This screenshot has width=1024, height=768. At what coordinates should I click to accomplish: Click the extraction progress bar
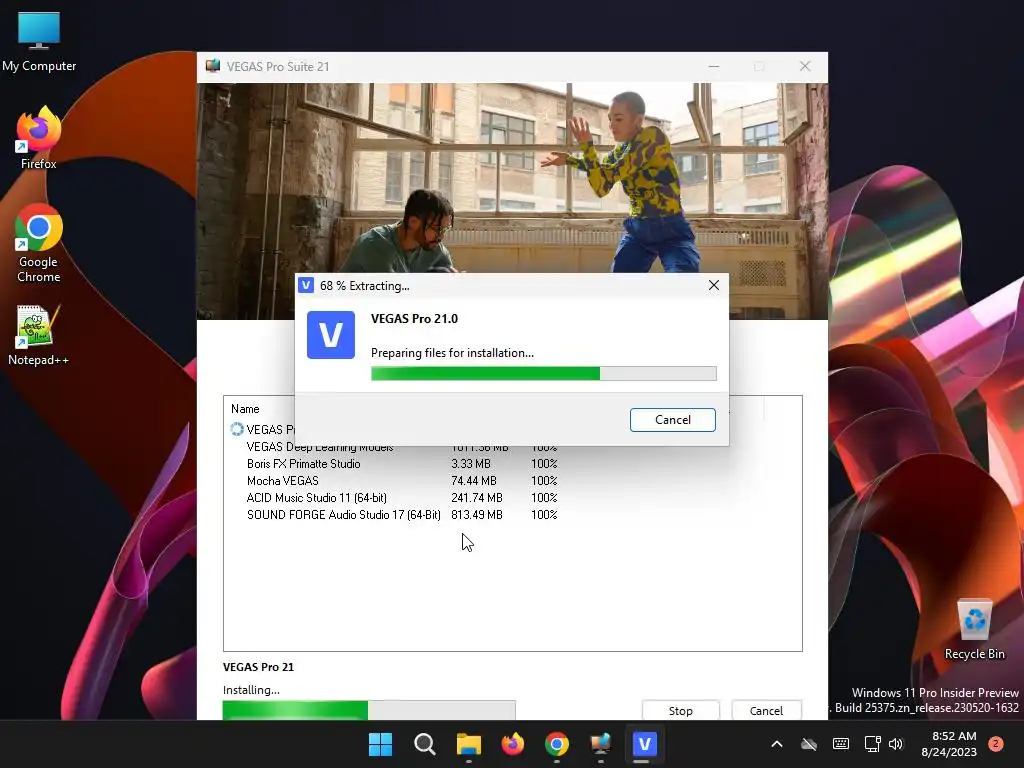543,374
